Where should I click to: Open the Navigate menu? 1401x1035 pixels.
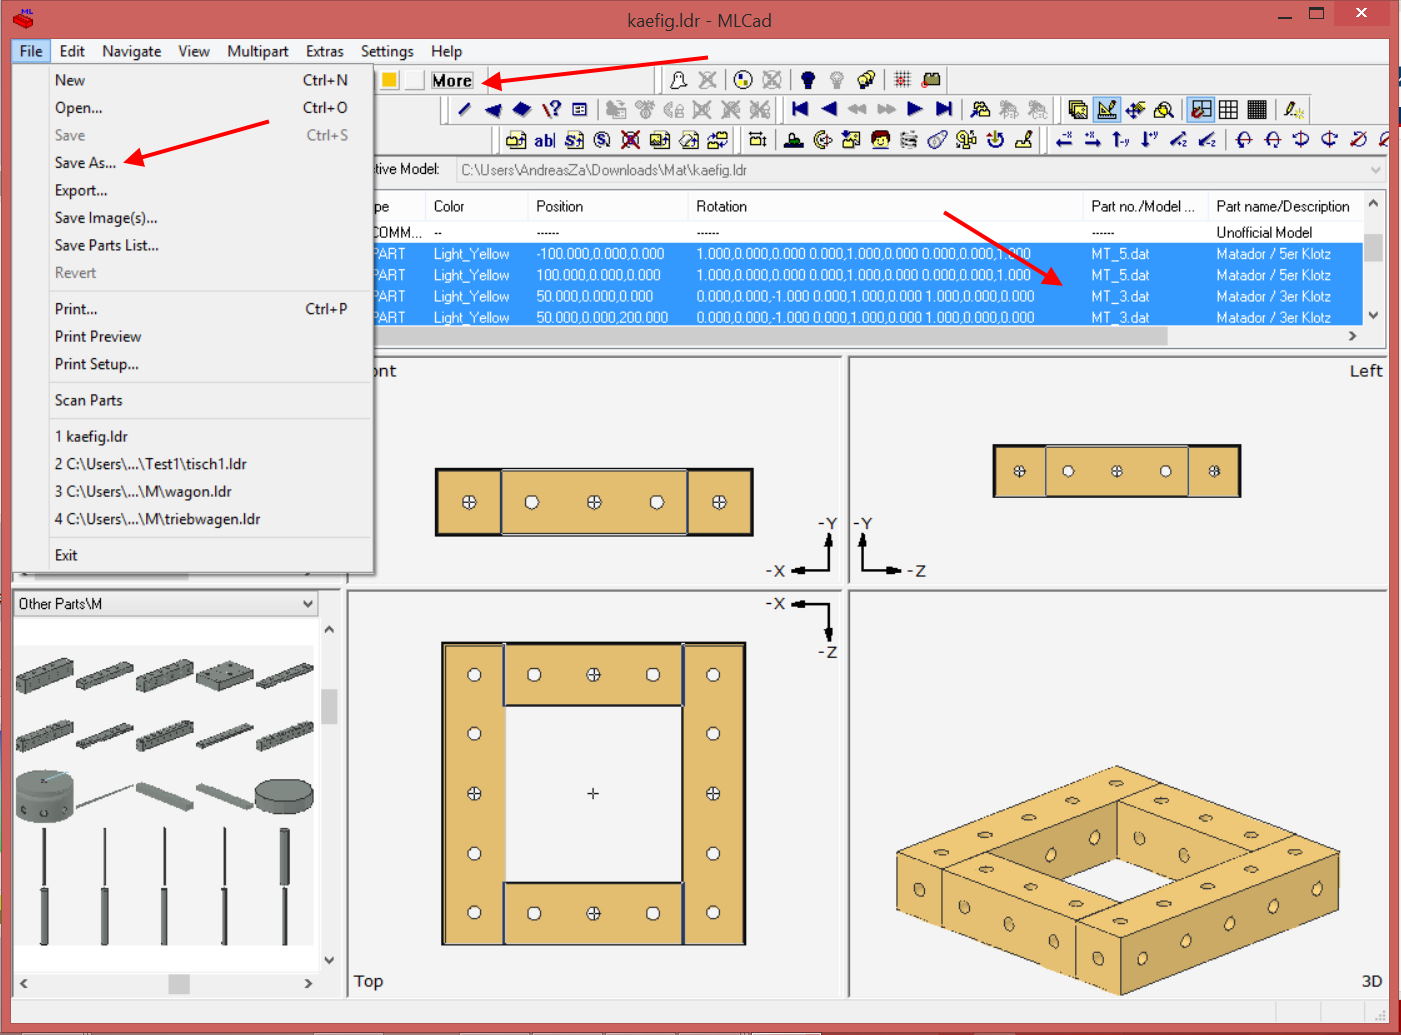point(131,51)
